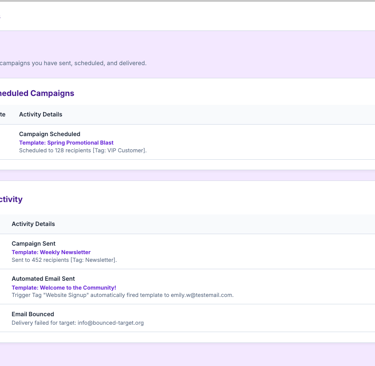The width and height of the screenshot is (375, 366).
Task: Click the Website Signup trigger description text
Action: tap(123, 295)
